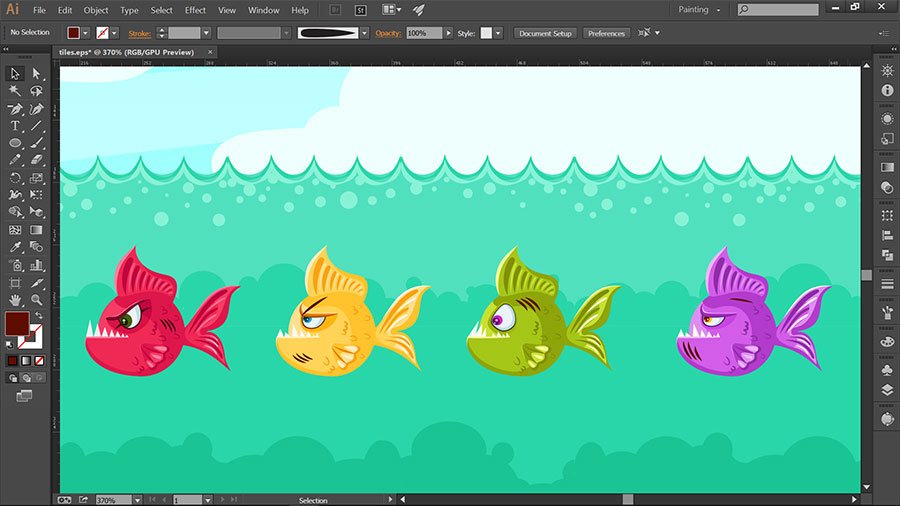Expand the control bar stroke color dropdown
The height and width of the screenshot is (506, 900).
tap(114, 33)
